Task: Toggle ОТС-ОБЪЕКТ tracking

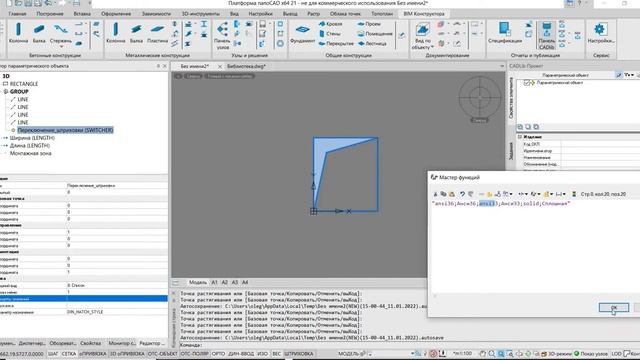Action: 162,354
